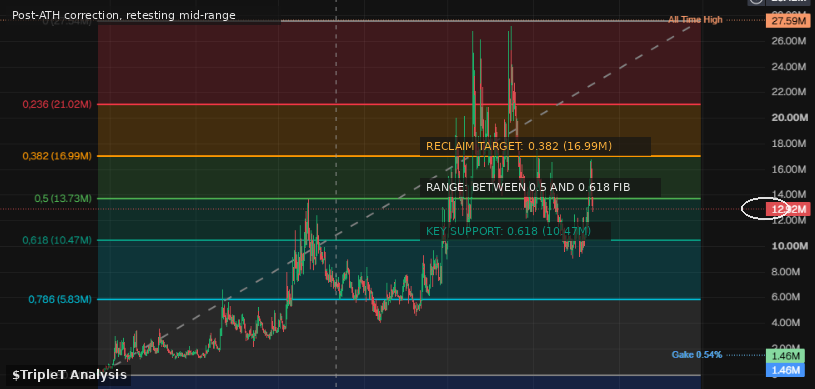Click the 0.786 (5.83M) Fib level label
The image size is (815, 389).
(60, 300)
